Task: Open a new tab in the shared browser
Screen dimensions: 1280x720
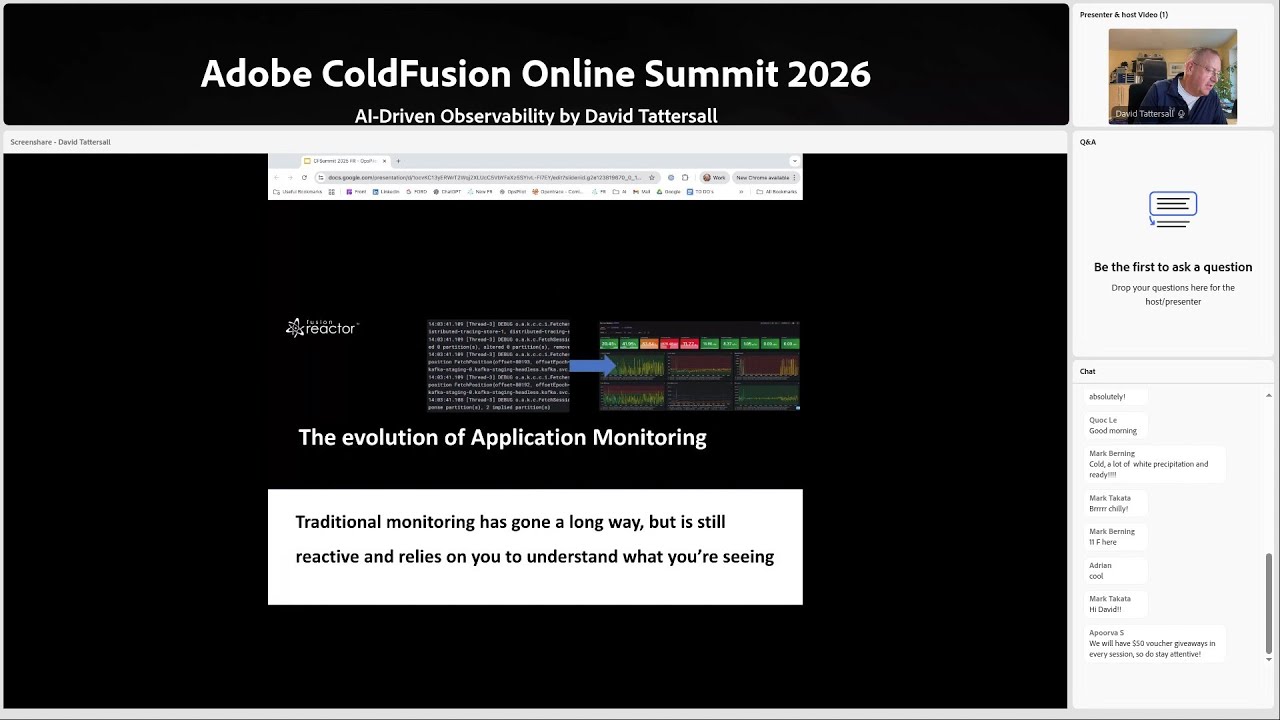Action: pos(398,161)
